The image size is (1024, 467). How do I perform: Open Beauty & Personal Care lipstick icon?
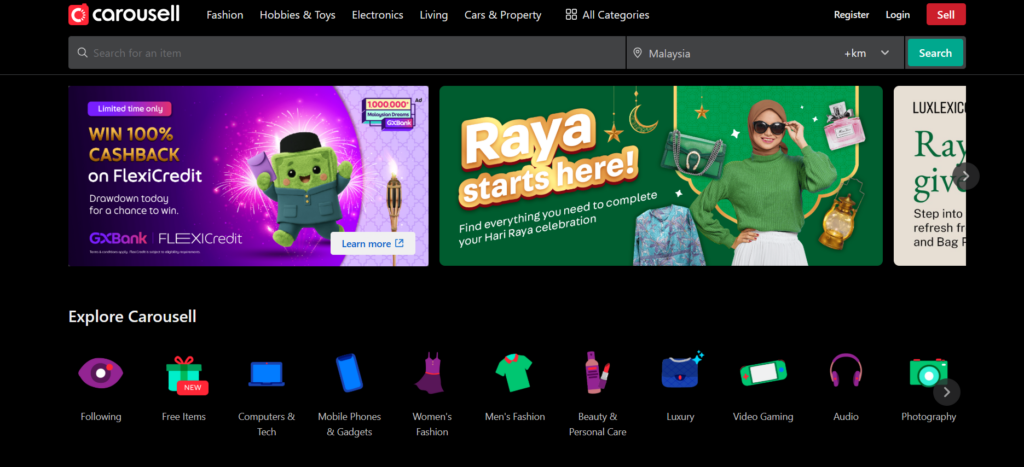tap(597, 373)
